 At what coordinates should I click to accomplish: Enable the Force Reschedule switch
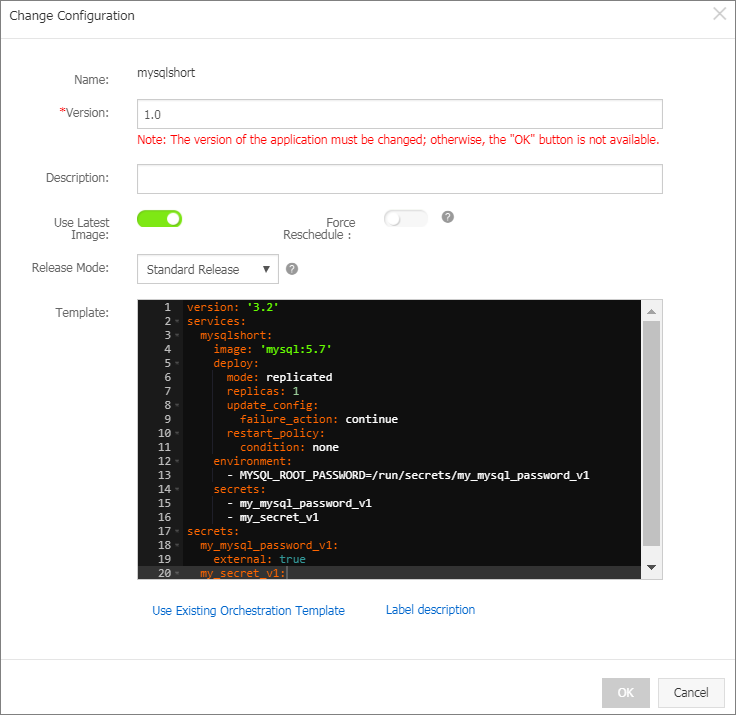[x=406, y=219]
